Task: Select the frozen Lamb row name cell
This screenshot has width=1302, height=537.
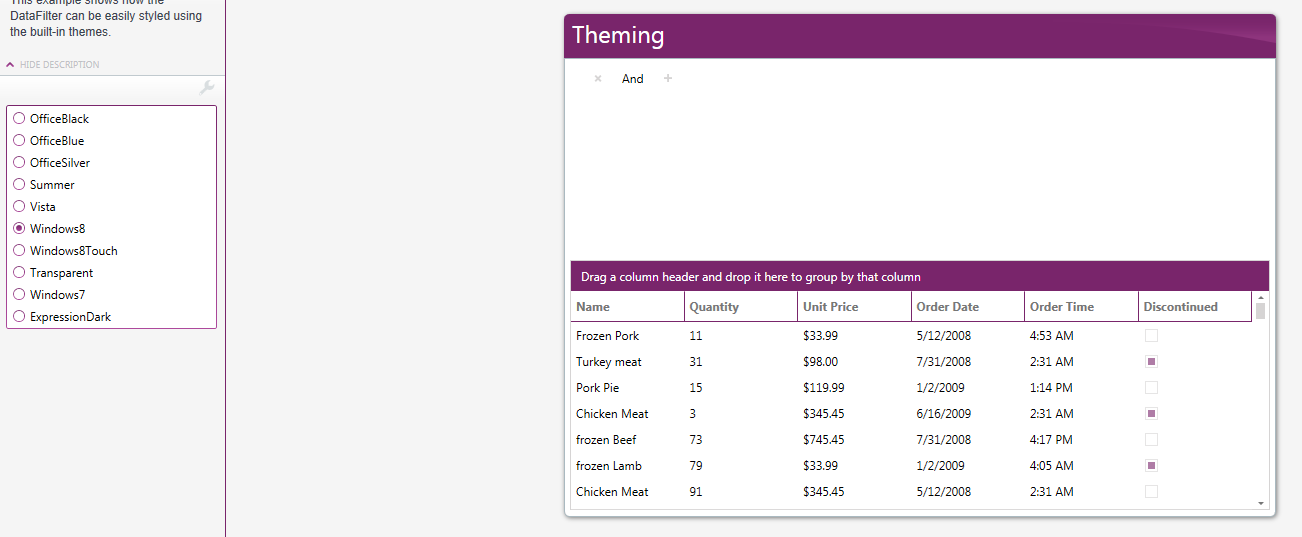Action: pos(609,466)
